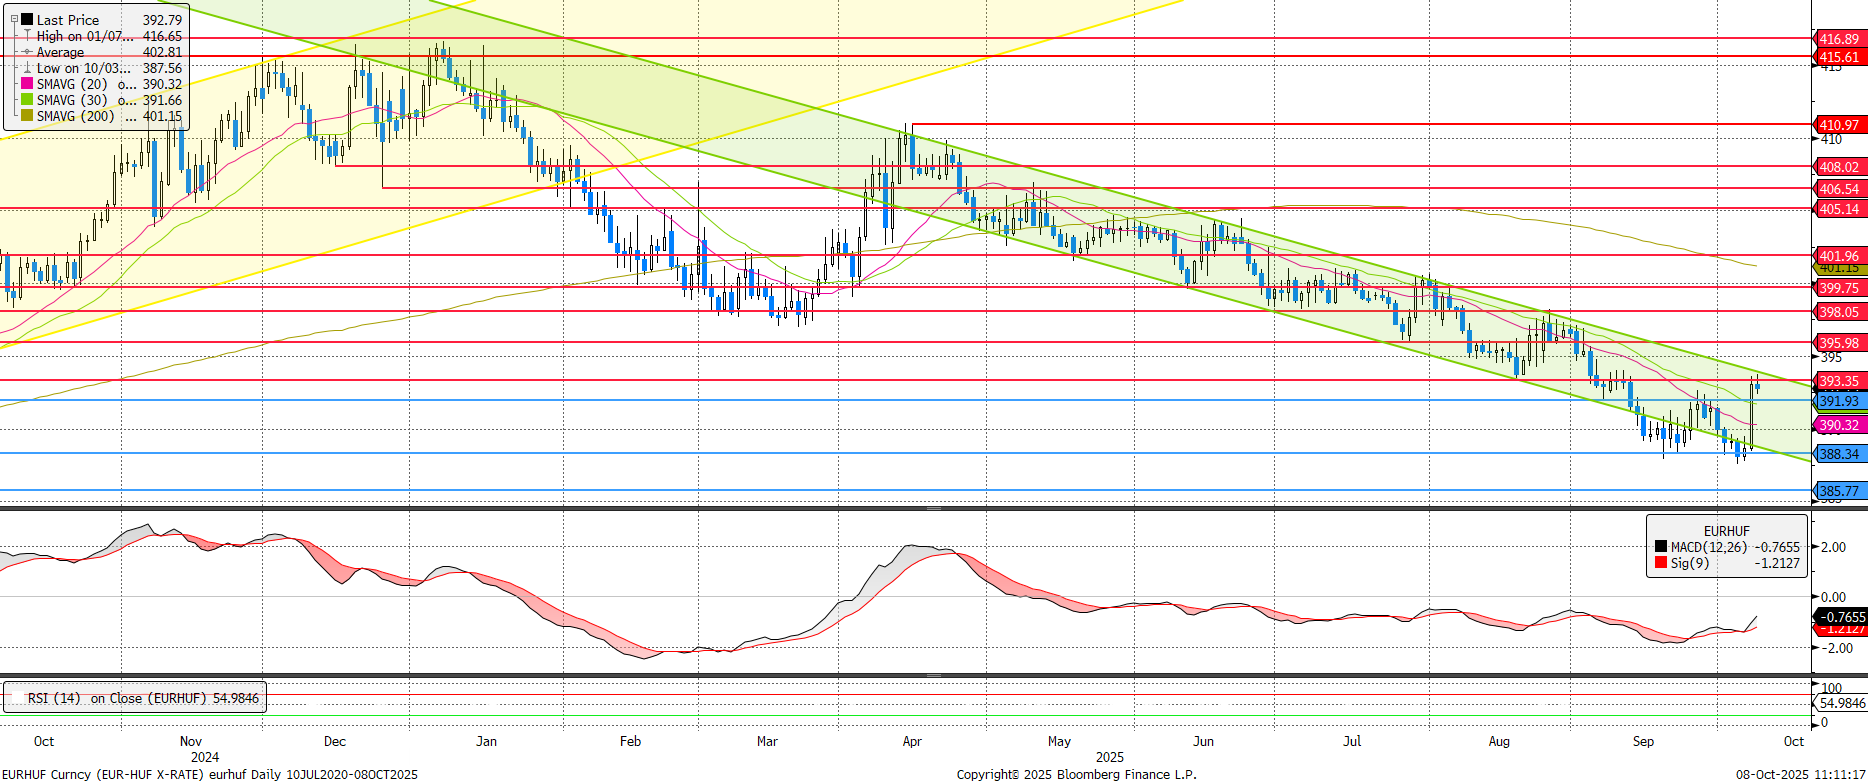The height and width of the screenshot is (783, 1868).
Task: Click the olive SMAVG (200) legend swatch
Action: tap(27, 116)
